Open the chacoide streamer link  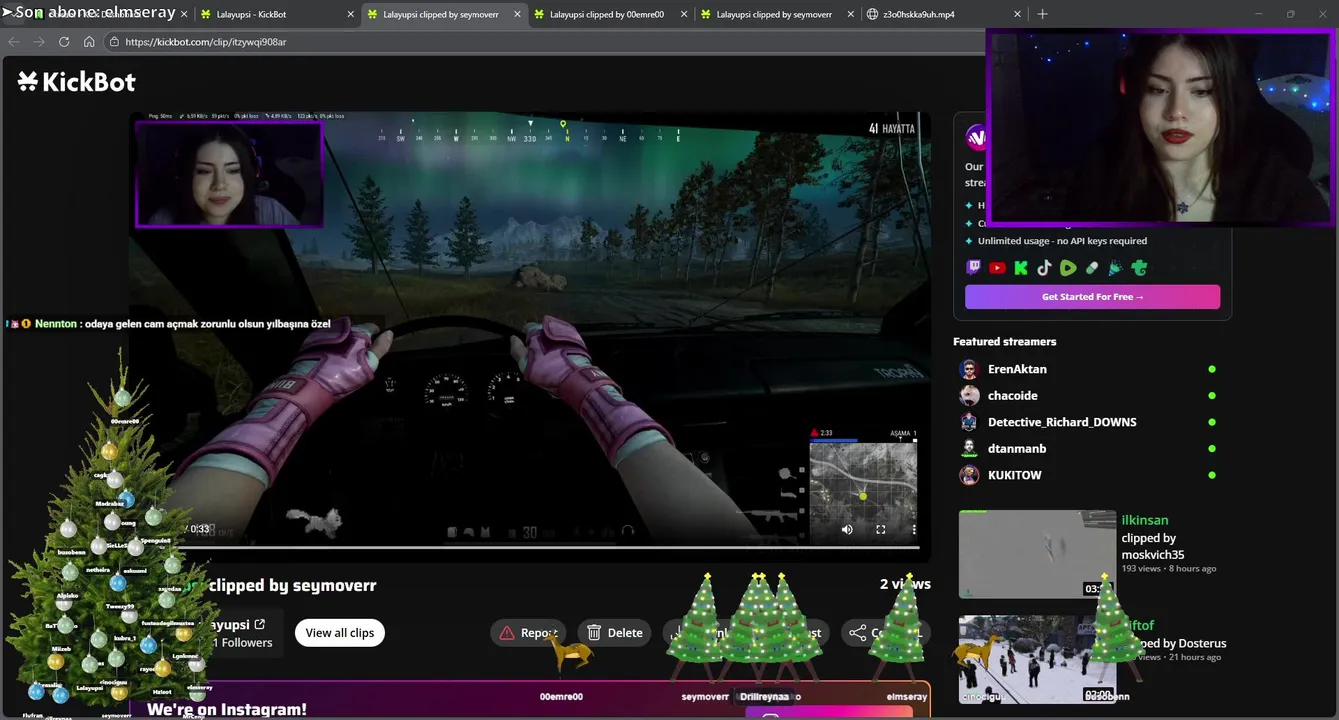[x=1012, y=395]
